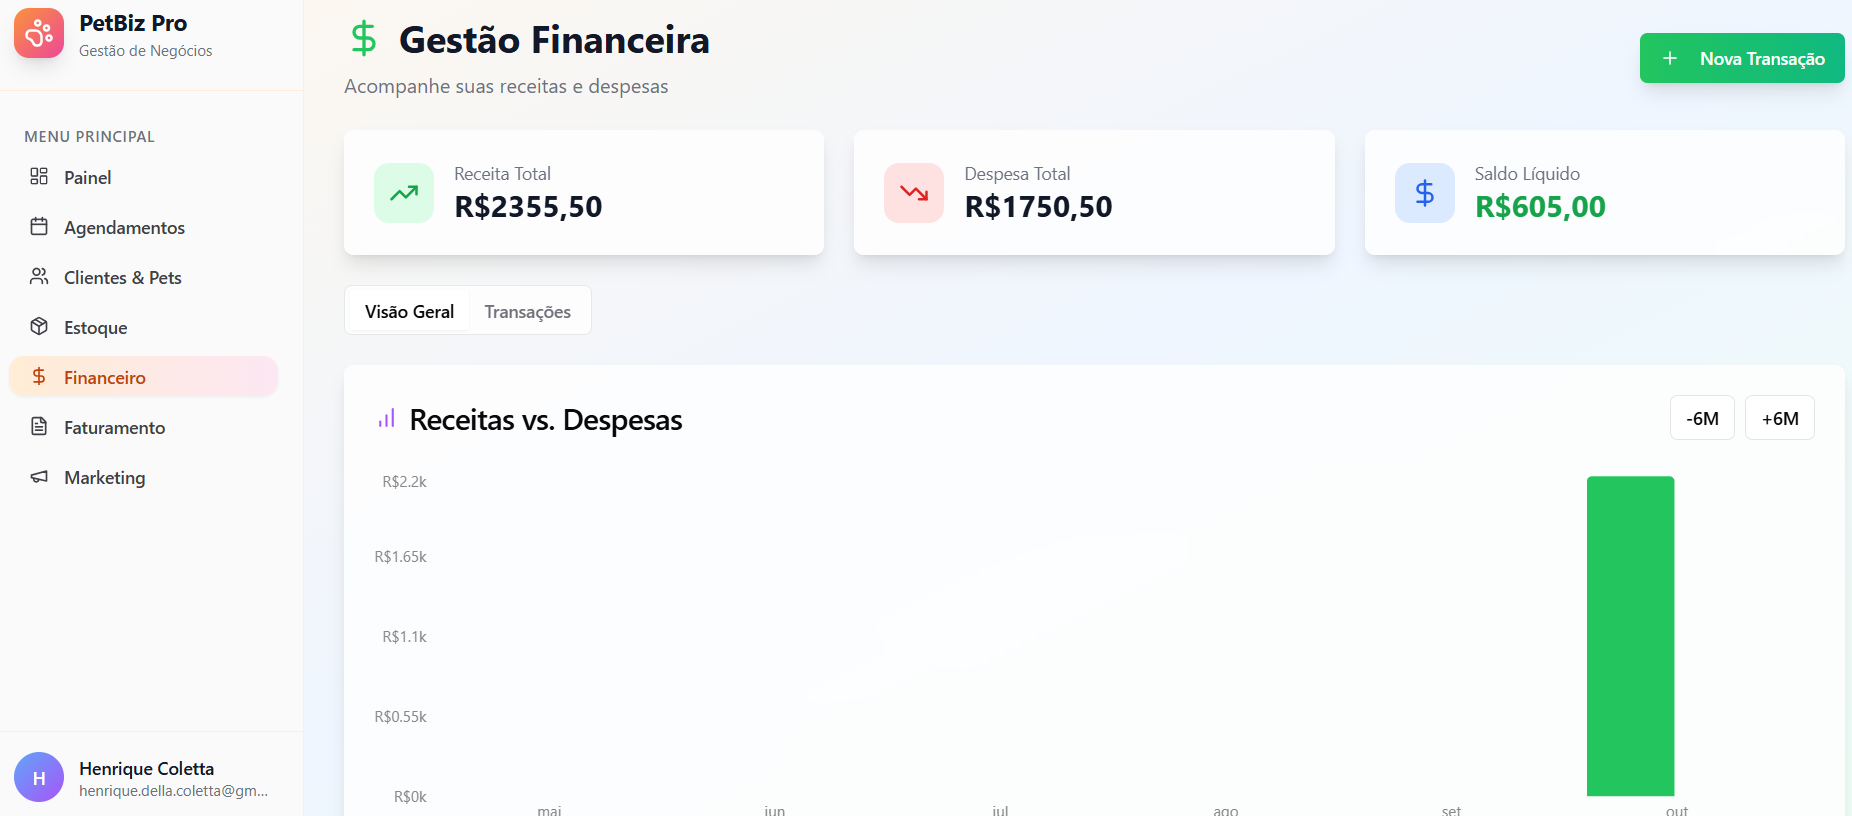Create a new transaction with Nova Transação

tap(1741, 59)
